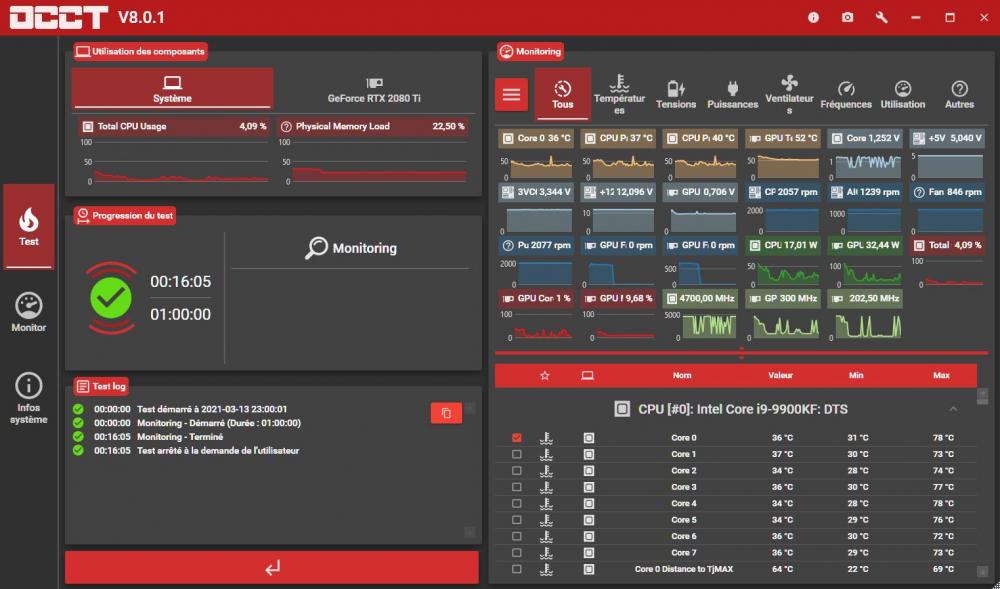Open the Core 1,252 V voltage tile
The width and height of the screenshot is (1000, 589).
click(x=865, y=156)
